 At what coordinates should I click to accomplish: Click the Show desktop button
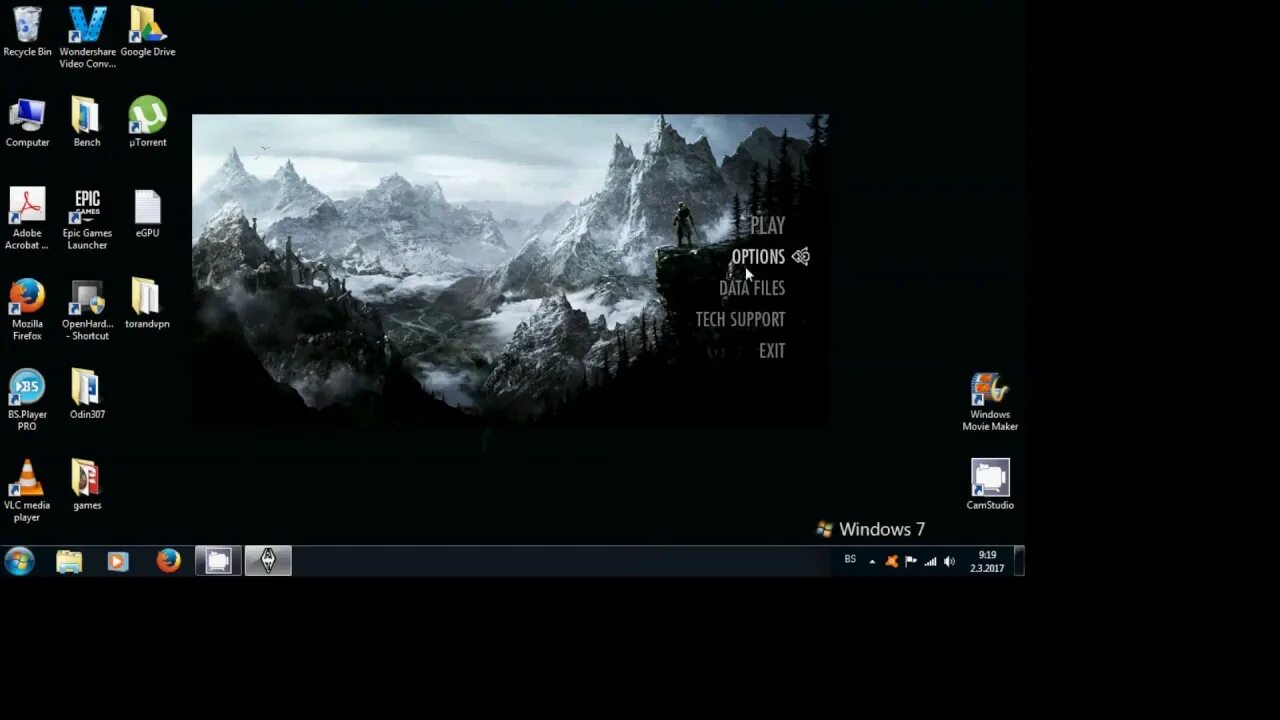click(1019, 561)
